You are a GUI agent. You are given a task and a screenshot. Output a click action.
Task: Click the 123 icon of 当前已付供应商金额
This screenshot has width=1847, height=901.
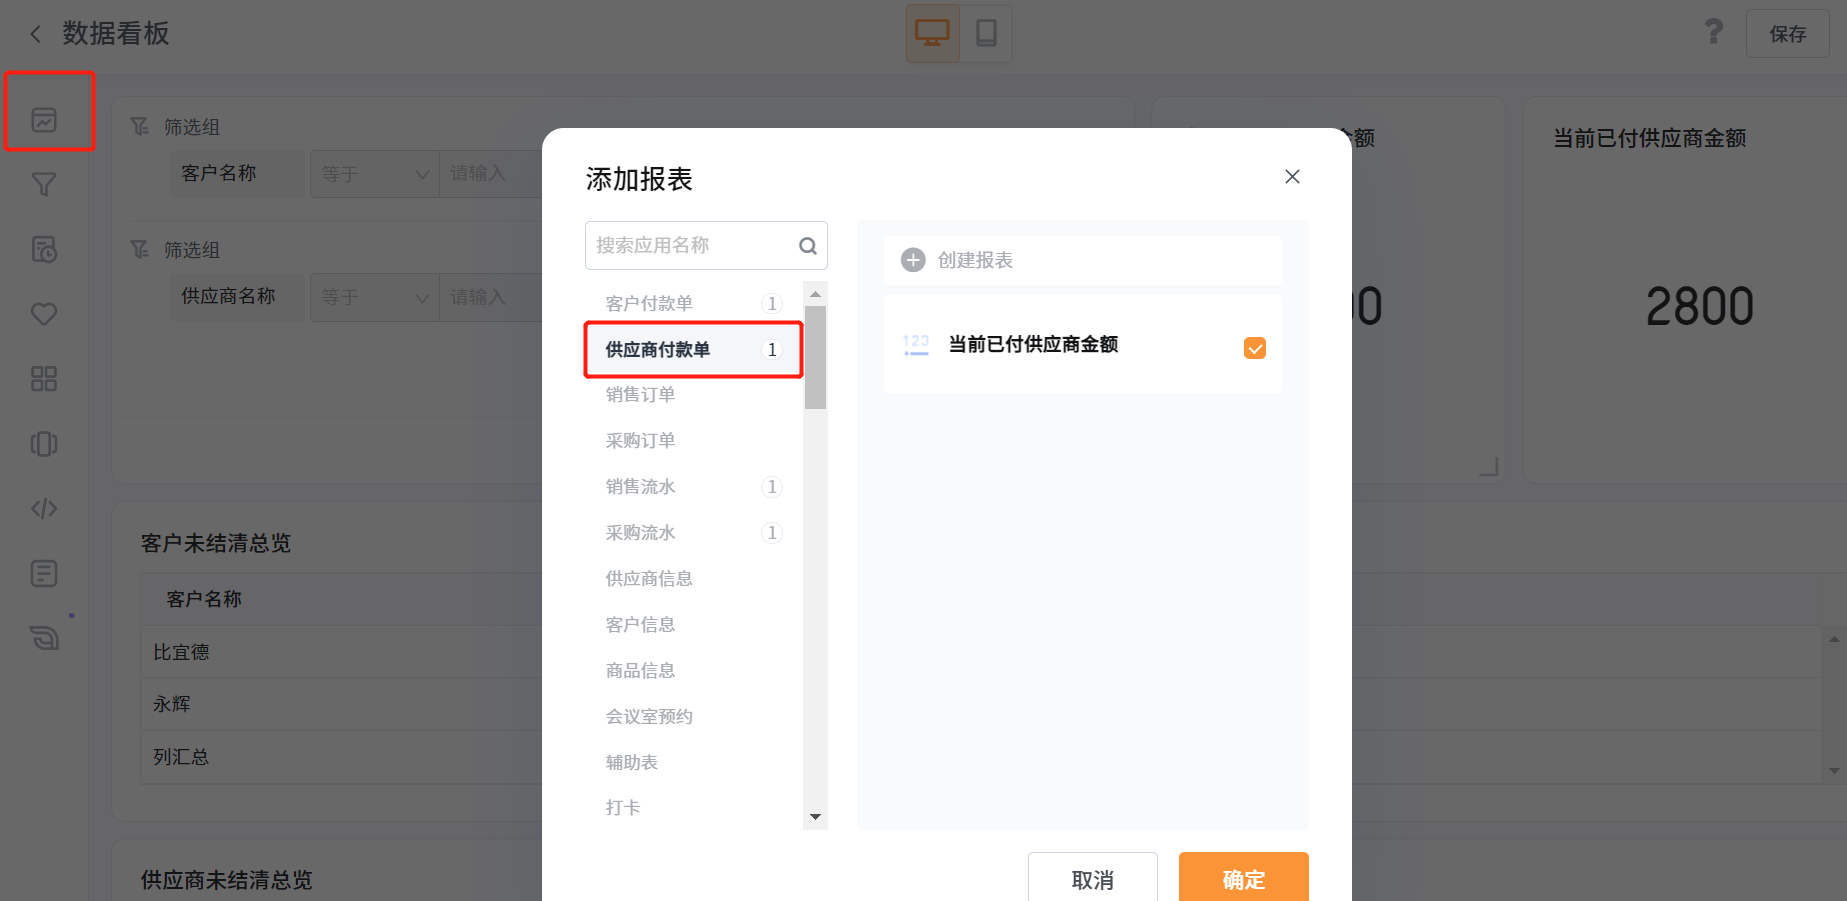click(916, 345)
